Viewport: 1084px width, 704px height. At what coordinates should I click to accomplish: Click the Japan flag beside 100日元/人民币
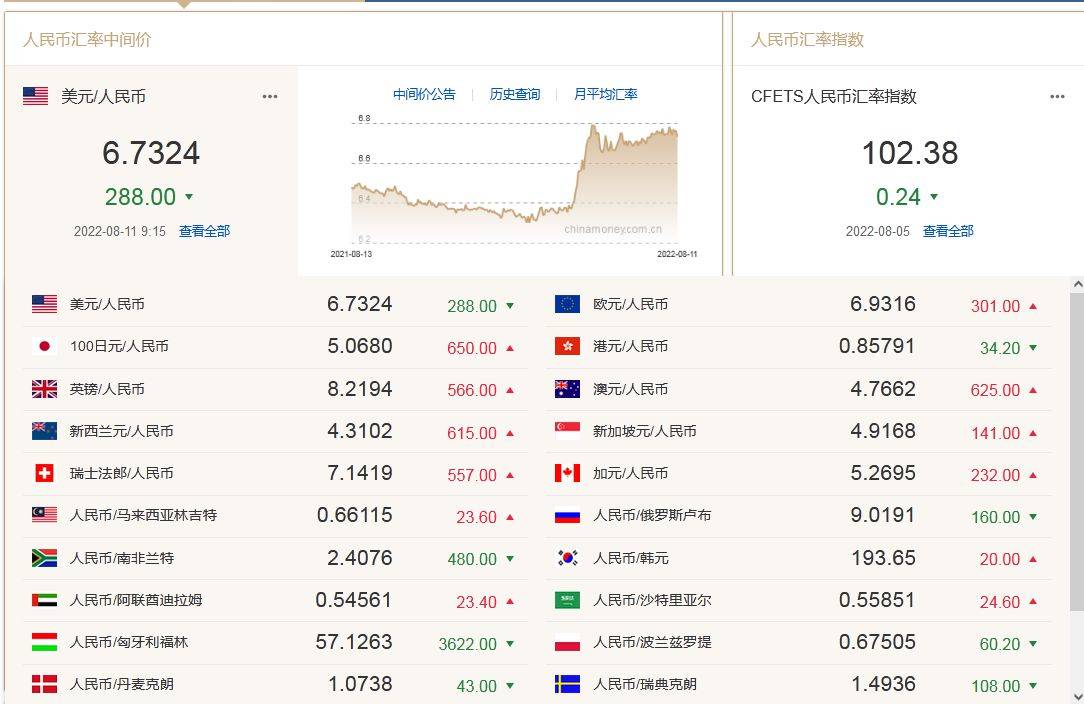(x=44, y=346)
